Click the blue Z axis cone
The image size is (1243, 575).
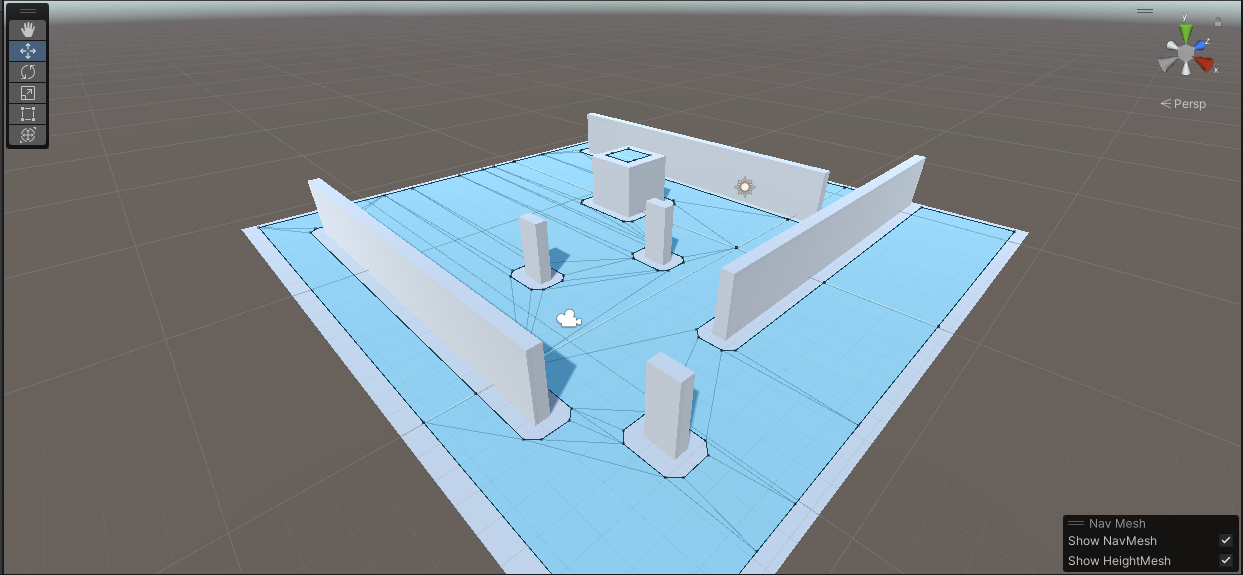click(1201, 43)
